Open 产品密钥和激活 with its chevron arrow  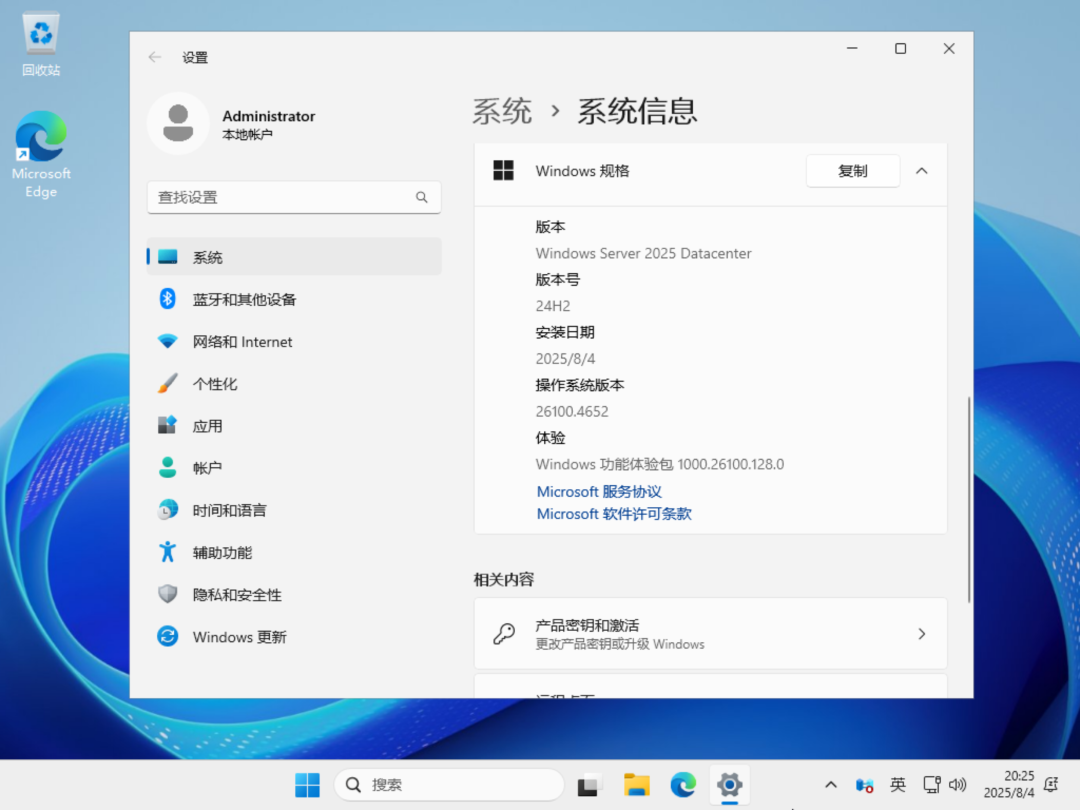pos(922,634)
